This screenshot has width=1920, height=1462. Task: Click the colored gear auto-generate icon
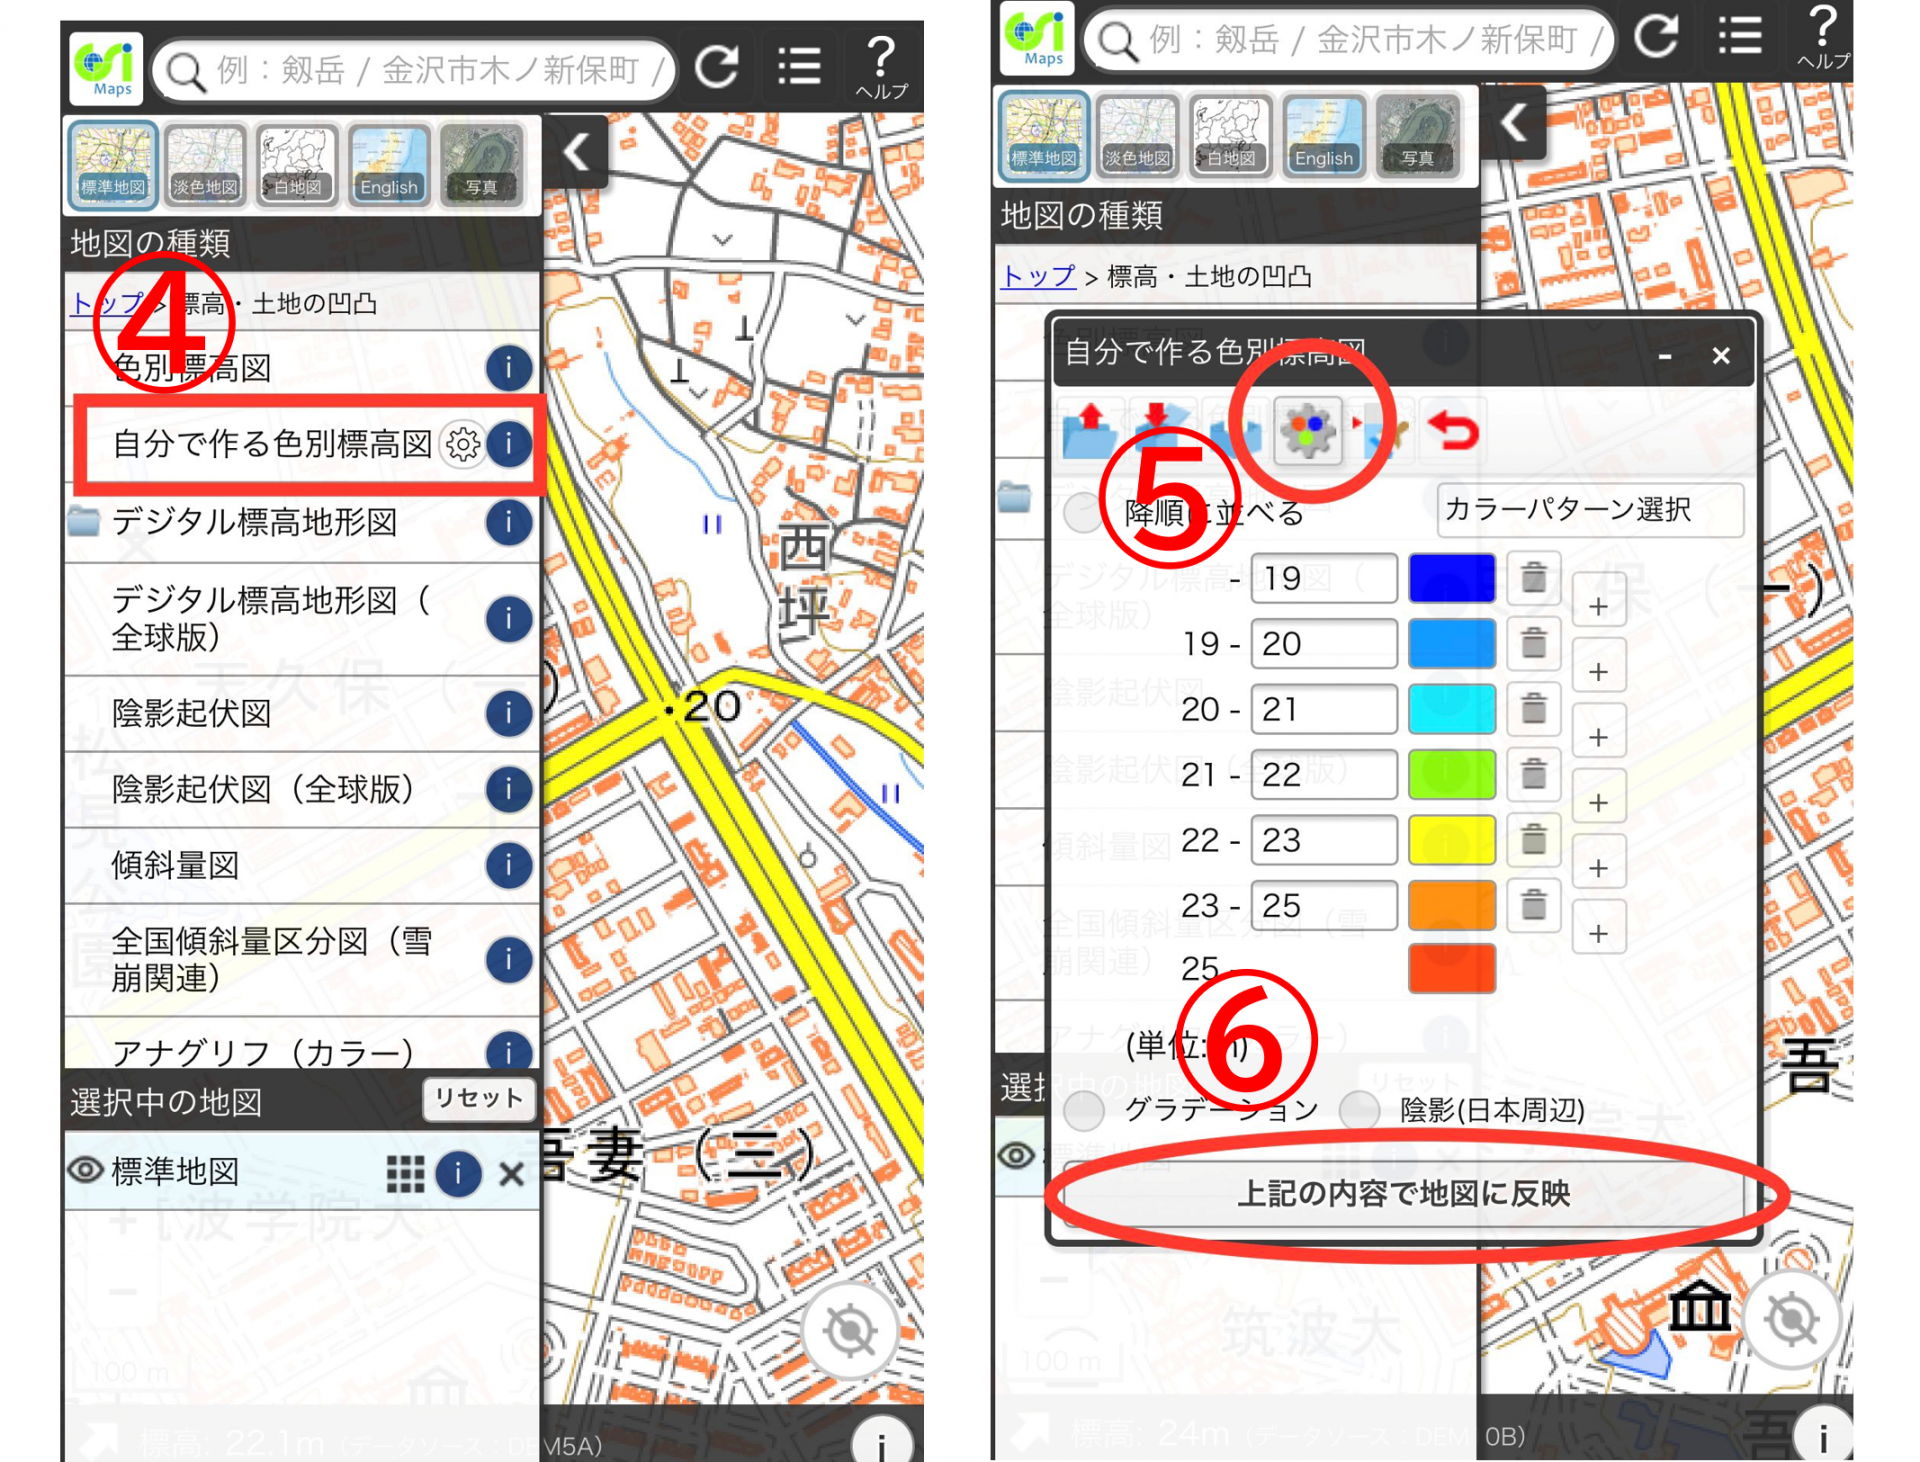[x=1308, y=430]
